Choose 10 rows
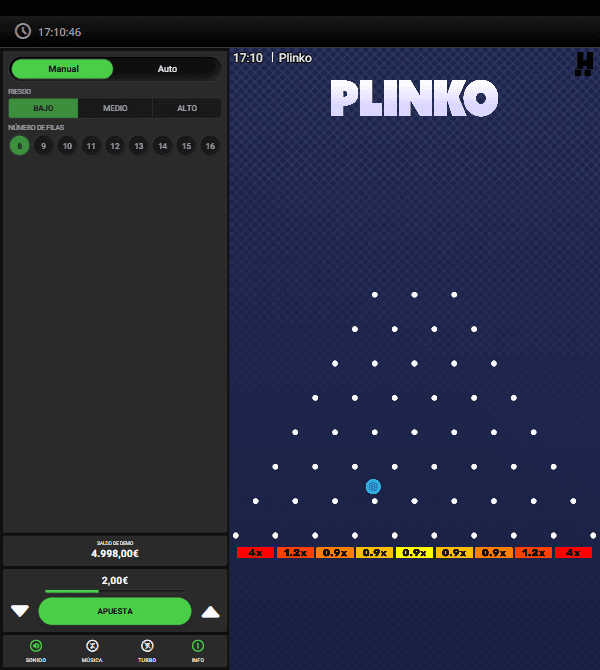600x670 pixels. pyautogui.click(x=67, y=146)
